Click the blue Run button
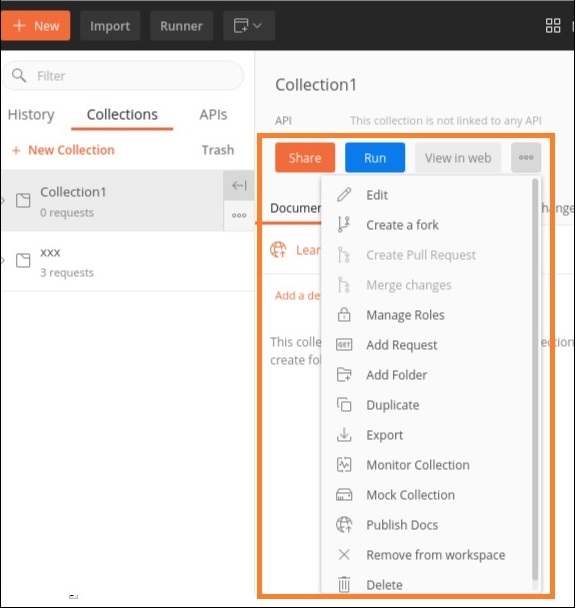The image size is (576, 609). click(x=375, y=158)
